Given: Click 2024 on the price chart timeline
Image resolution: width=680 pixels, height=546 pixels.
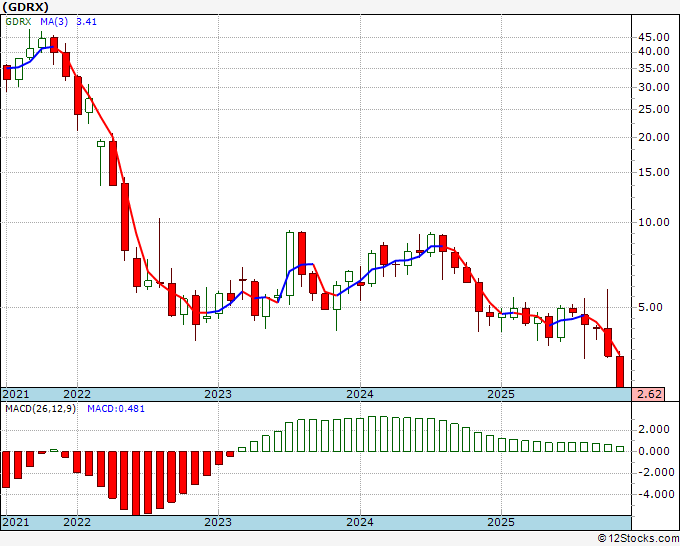Looking at the screenshot, I should pyautogui.click(x=360, y=394).
